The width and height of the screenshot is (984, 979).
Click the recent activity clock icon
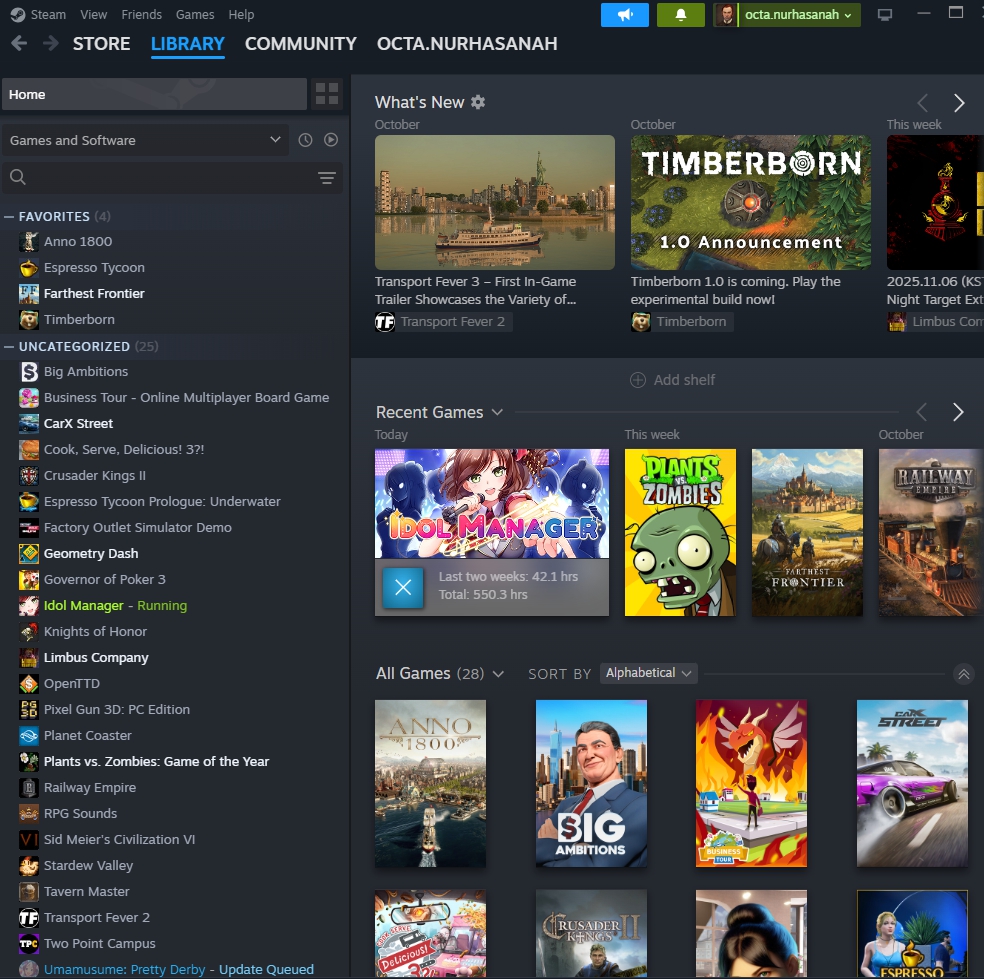(306, 141)
